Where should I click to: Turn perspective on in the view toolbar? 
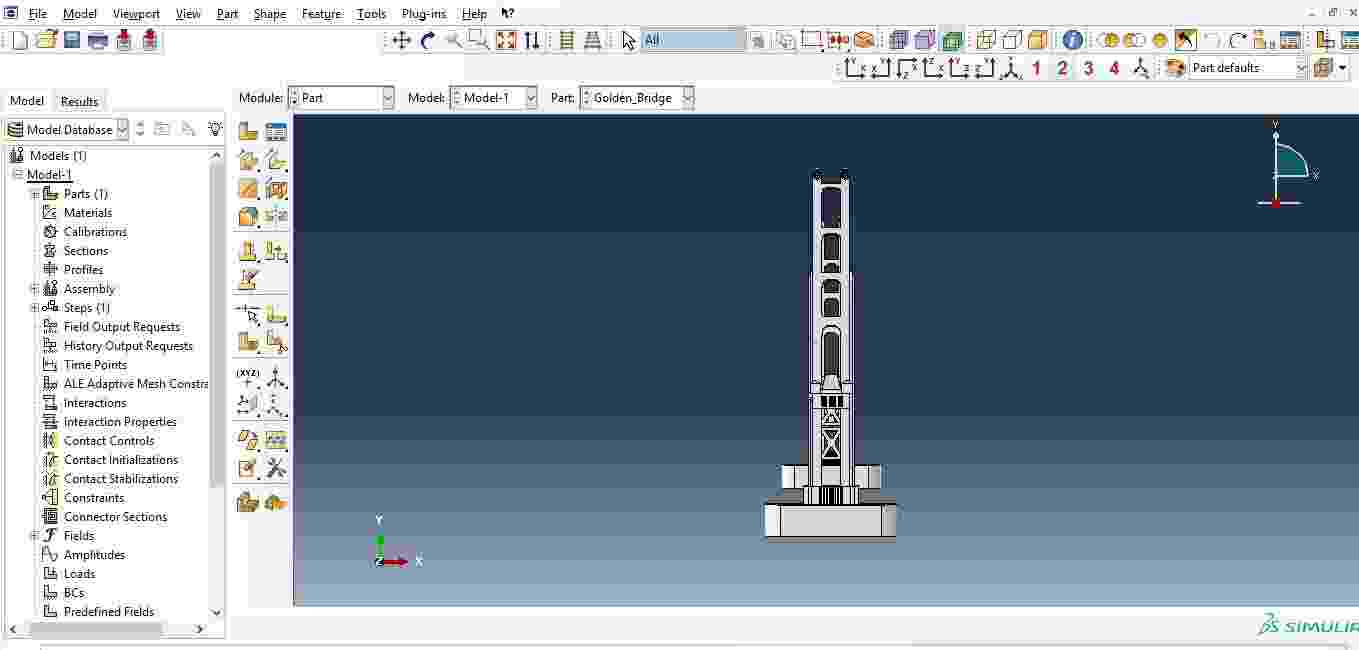[592, 40]
